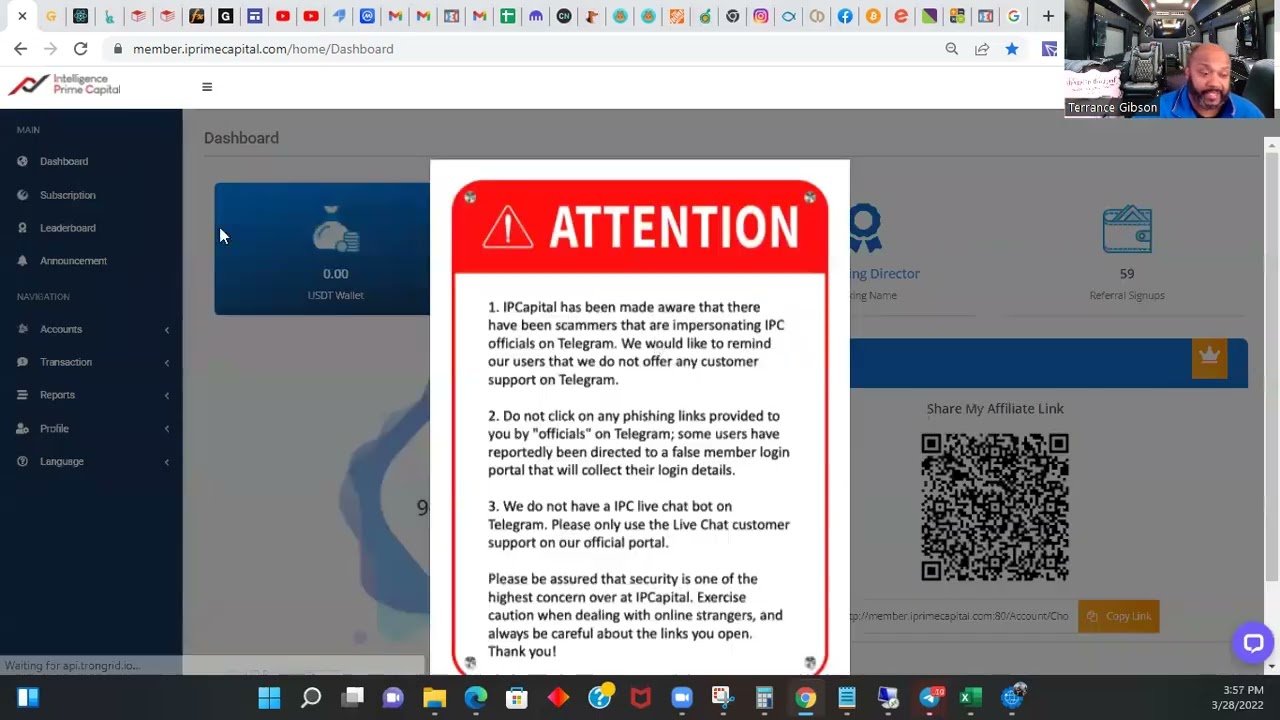The image size is (1280, 720).
Task: Click the '0.00' USDT wallet value
Action: click(335, 274)
